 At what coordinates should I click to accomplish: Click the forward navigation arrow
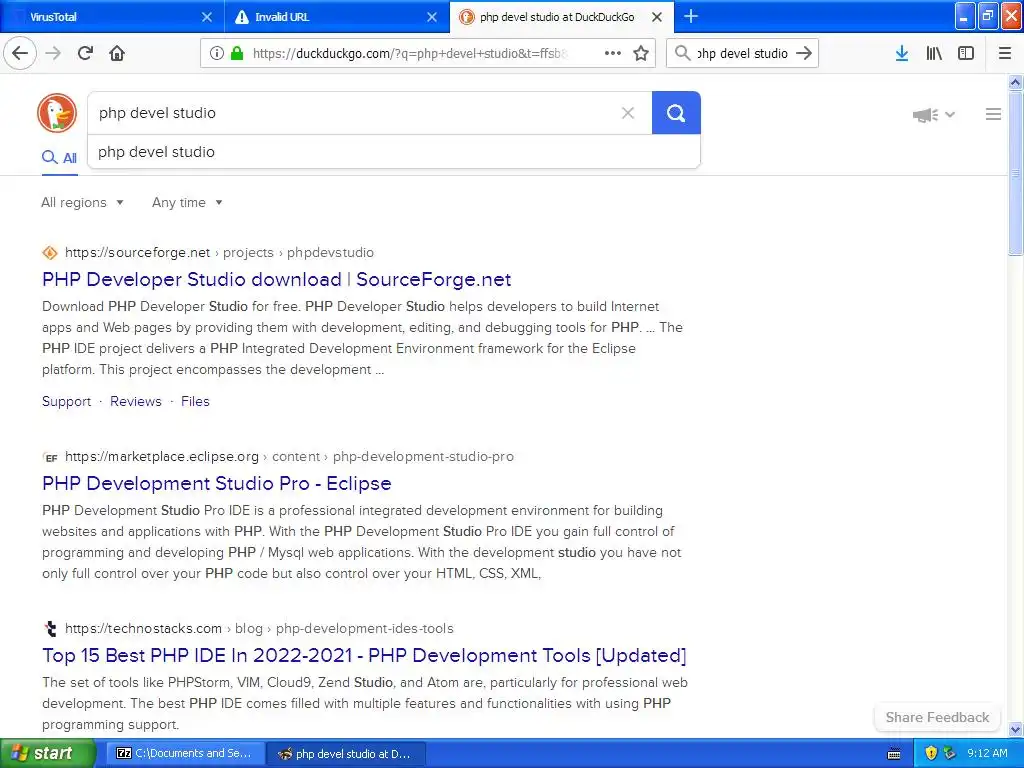pyautogui.click(x=54, y=54)
